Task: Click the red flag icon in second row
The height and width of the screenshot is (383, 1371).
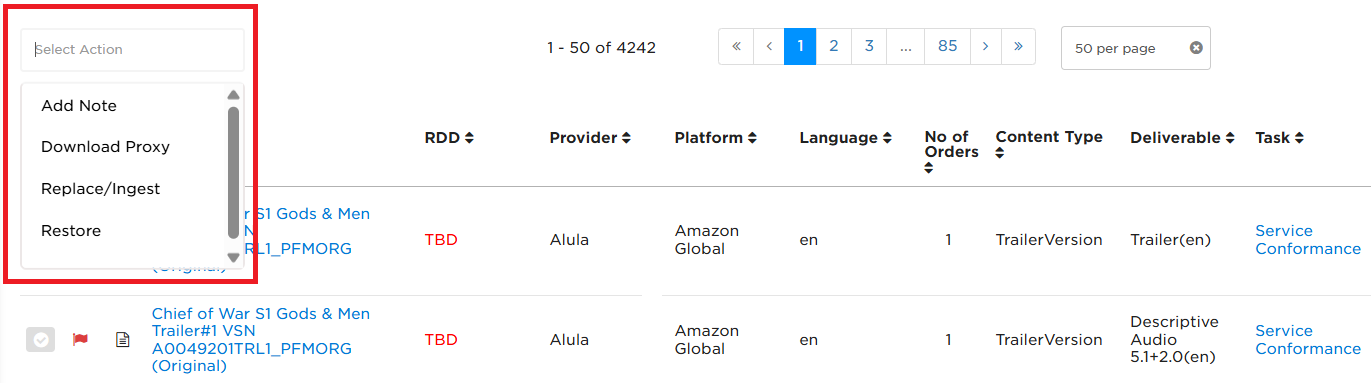Action: pyautogui.click(x=80, y=340)
